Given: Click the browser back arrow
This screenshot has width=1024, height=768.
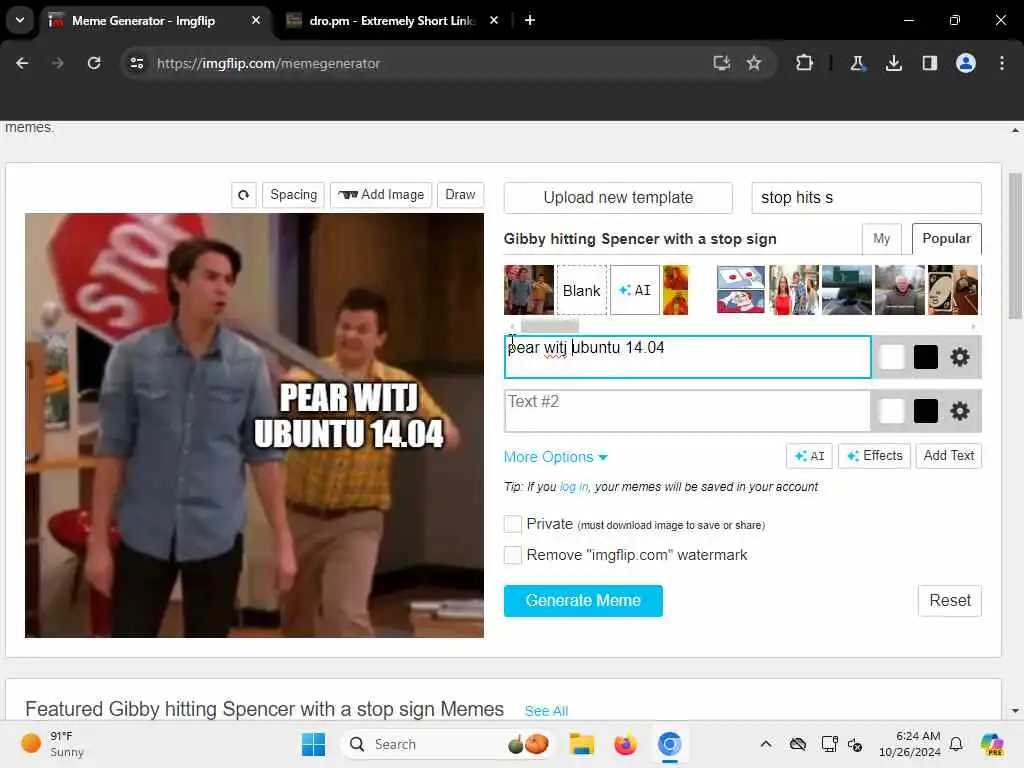Looking at the screenshot, I should pyautogui.click(x=22, y=63).
